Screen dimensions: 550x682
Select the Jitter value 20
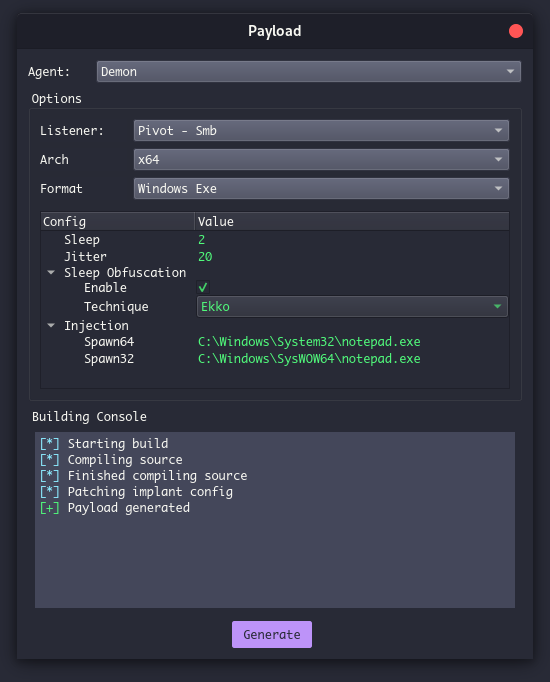(x=205, y=257)
